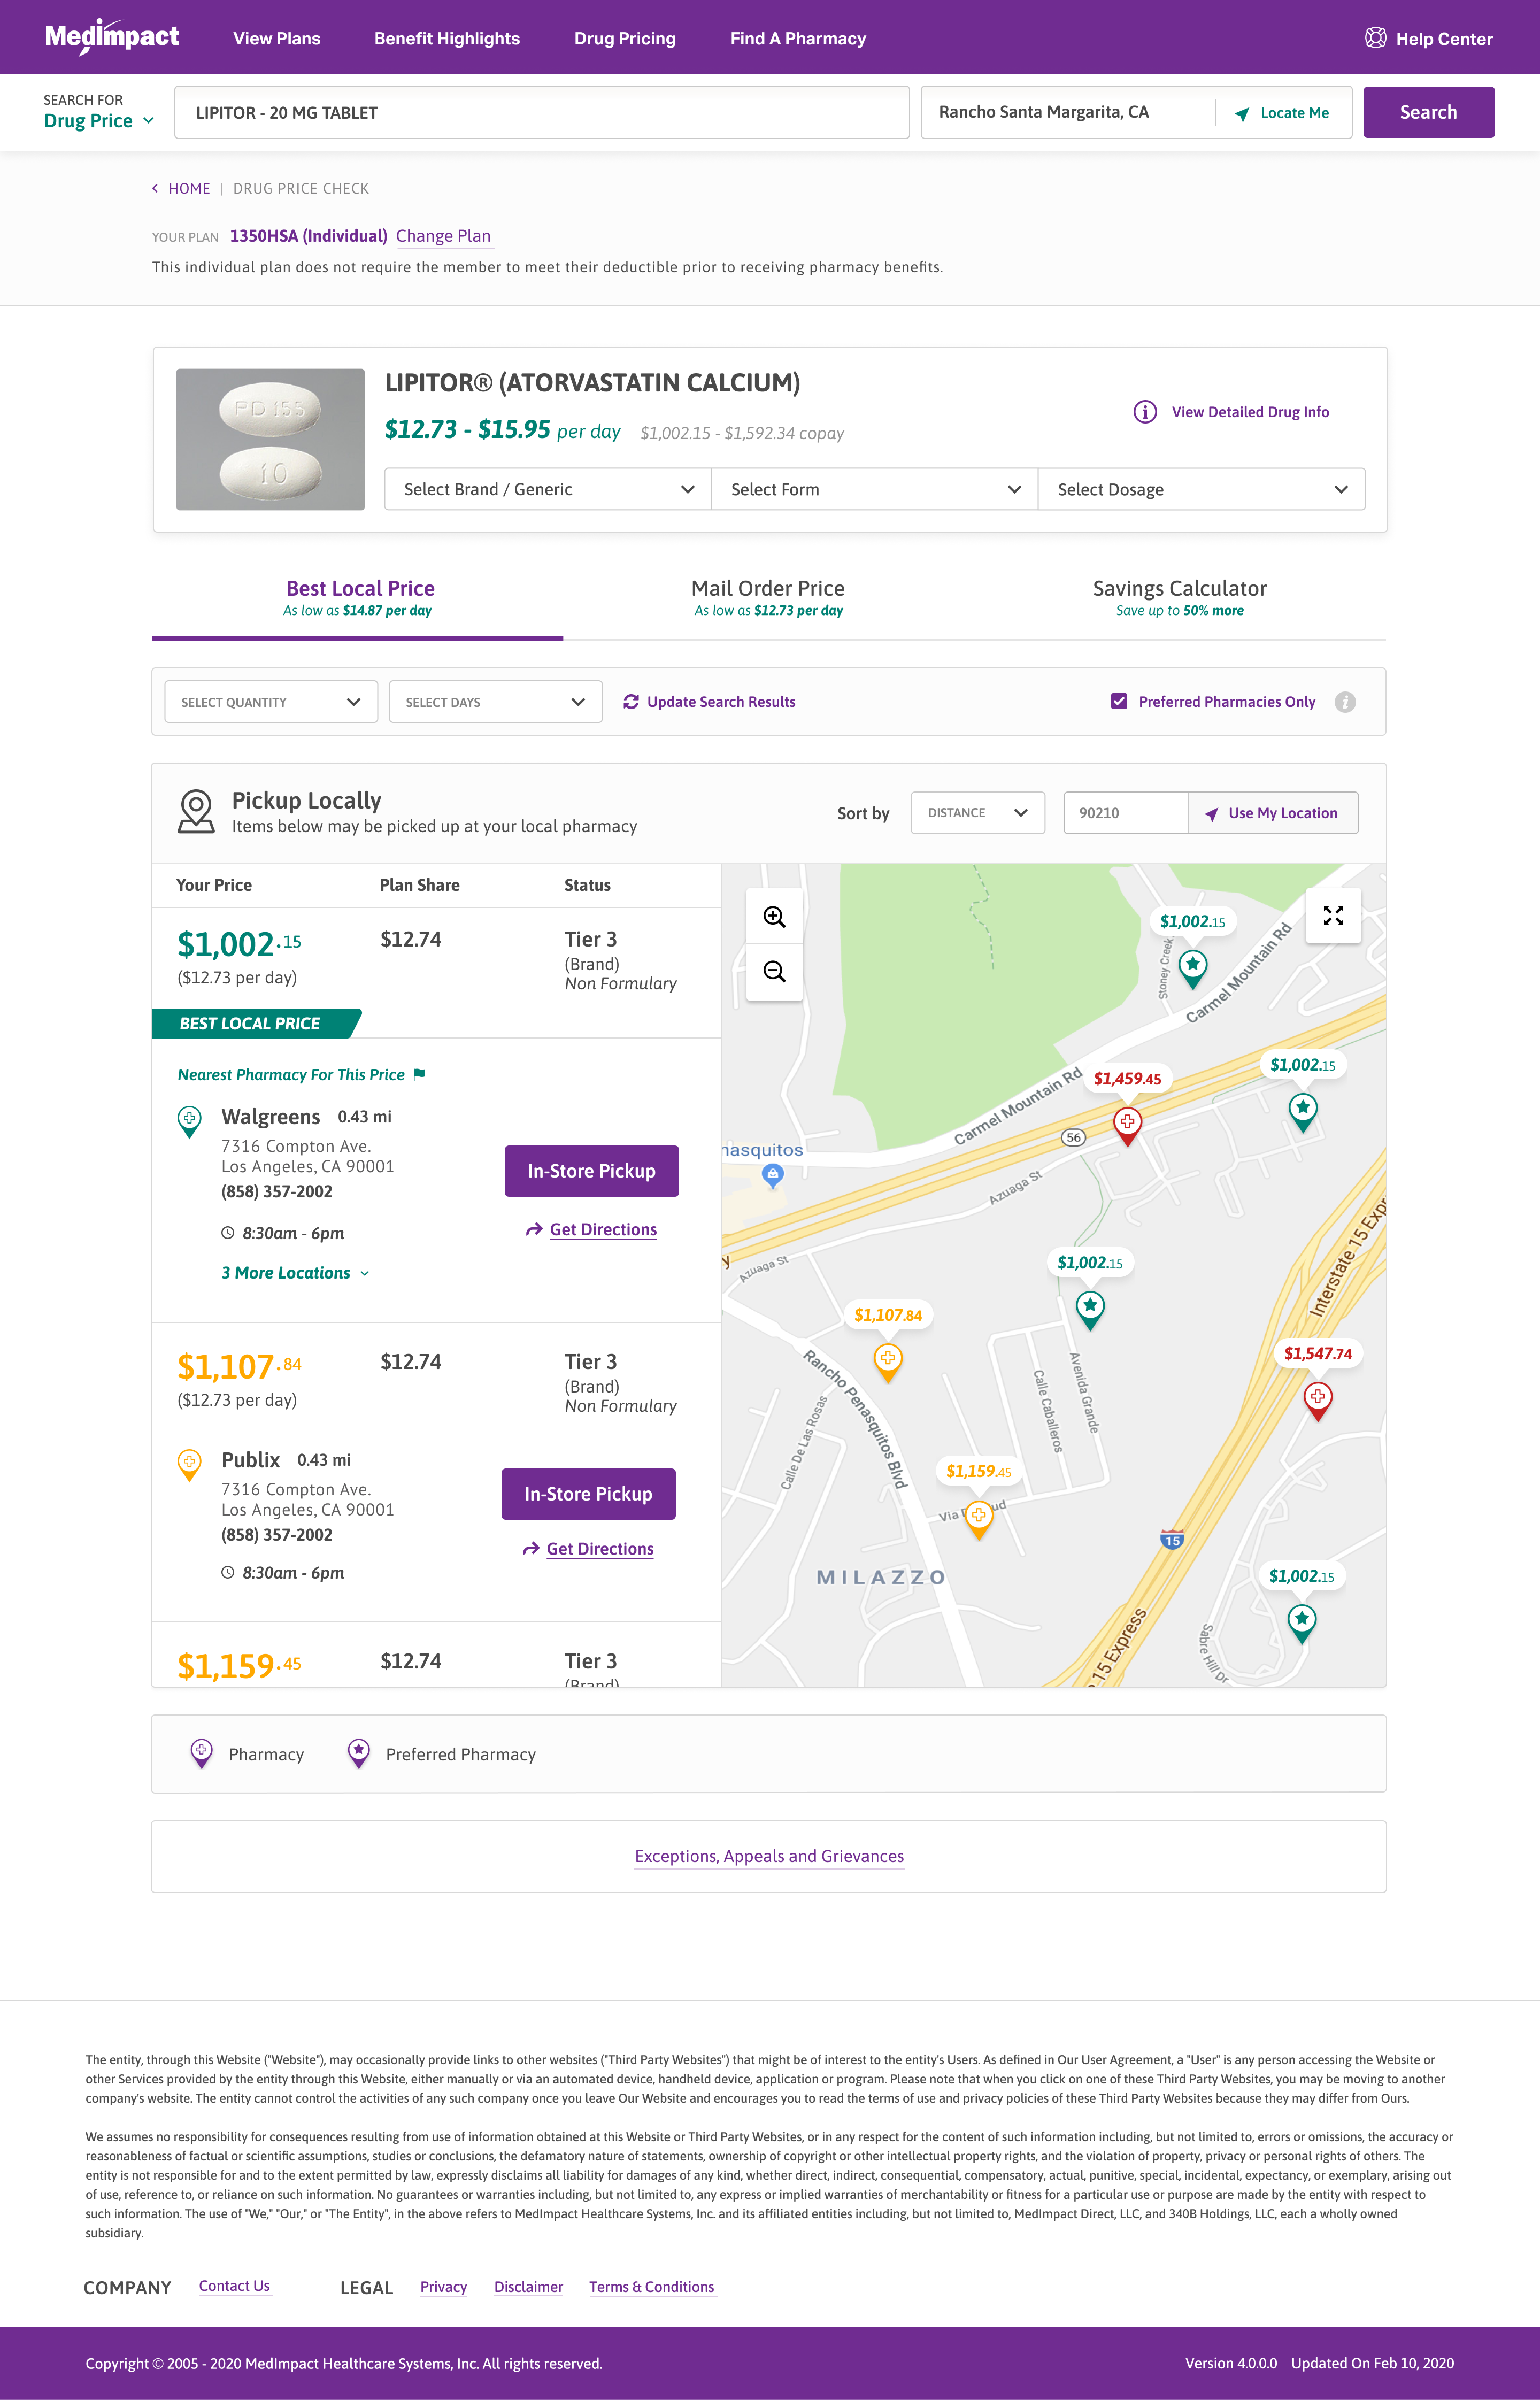The image size is (1540, 2400).
Task: Click the back chevron beside HOME breadcrumb
Action: coord(155,188)
